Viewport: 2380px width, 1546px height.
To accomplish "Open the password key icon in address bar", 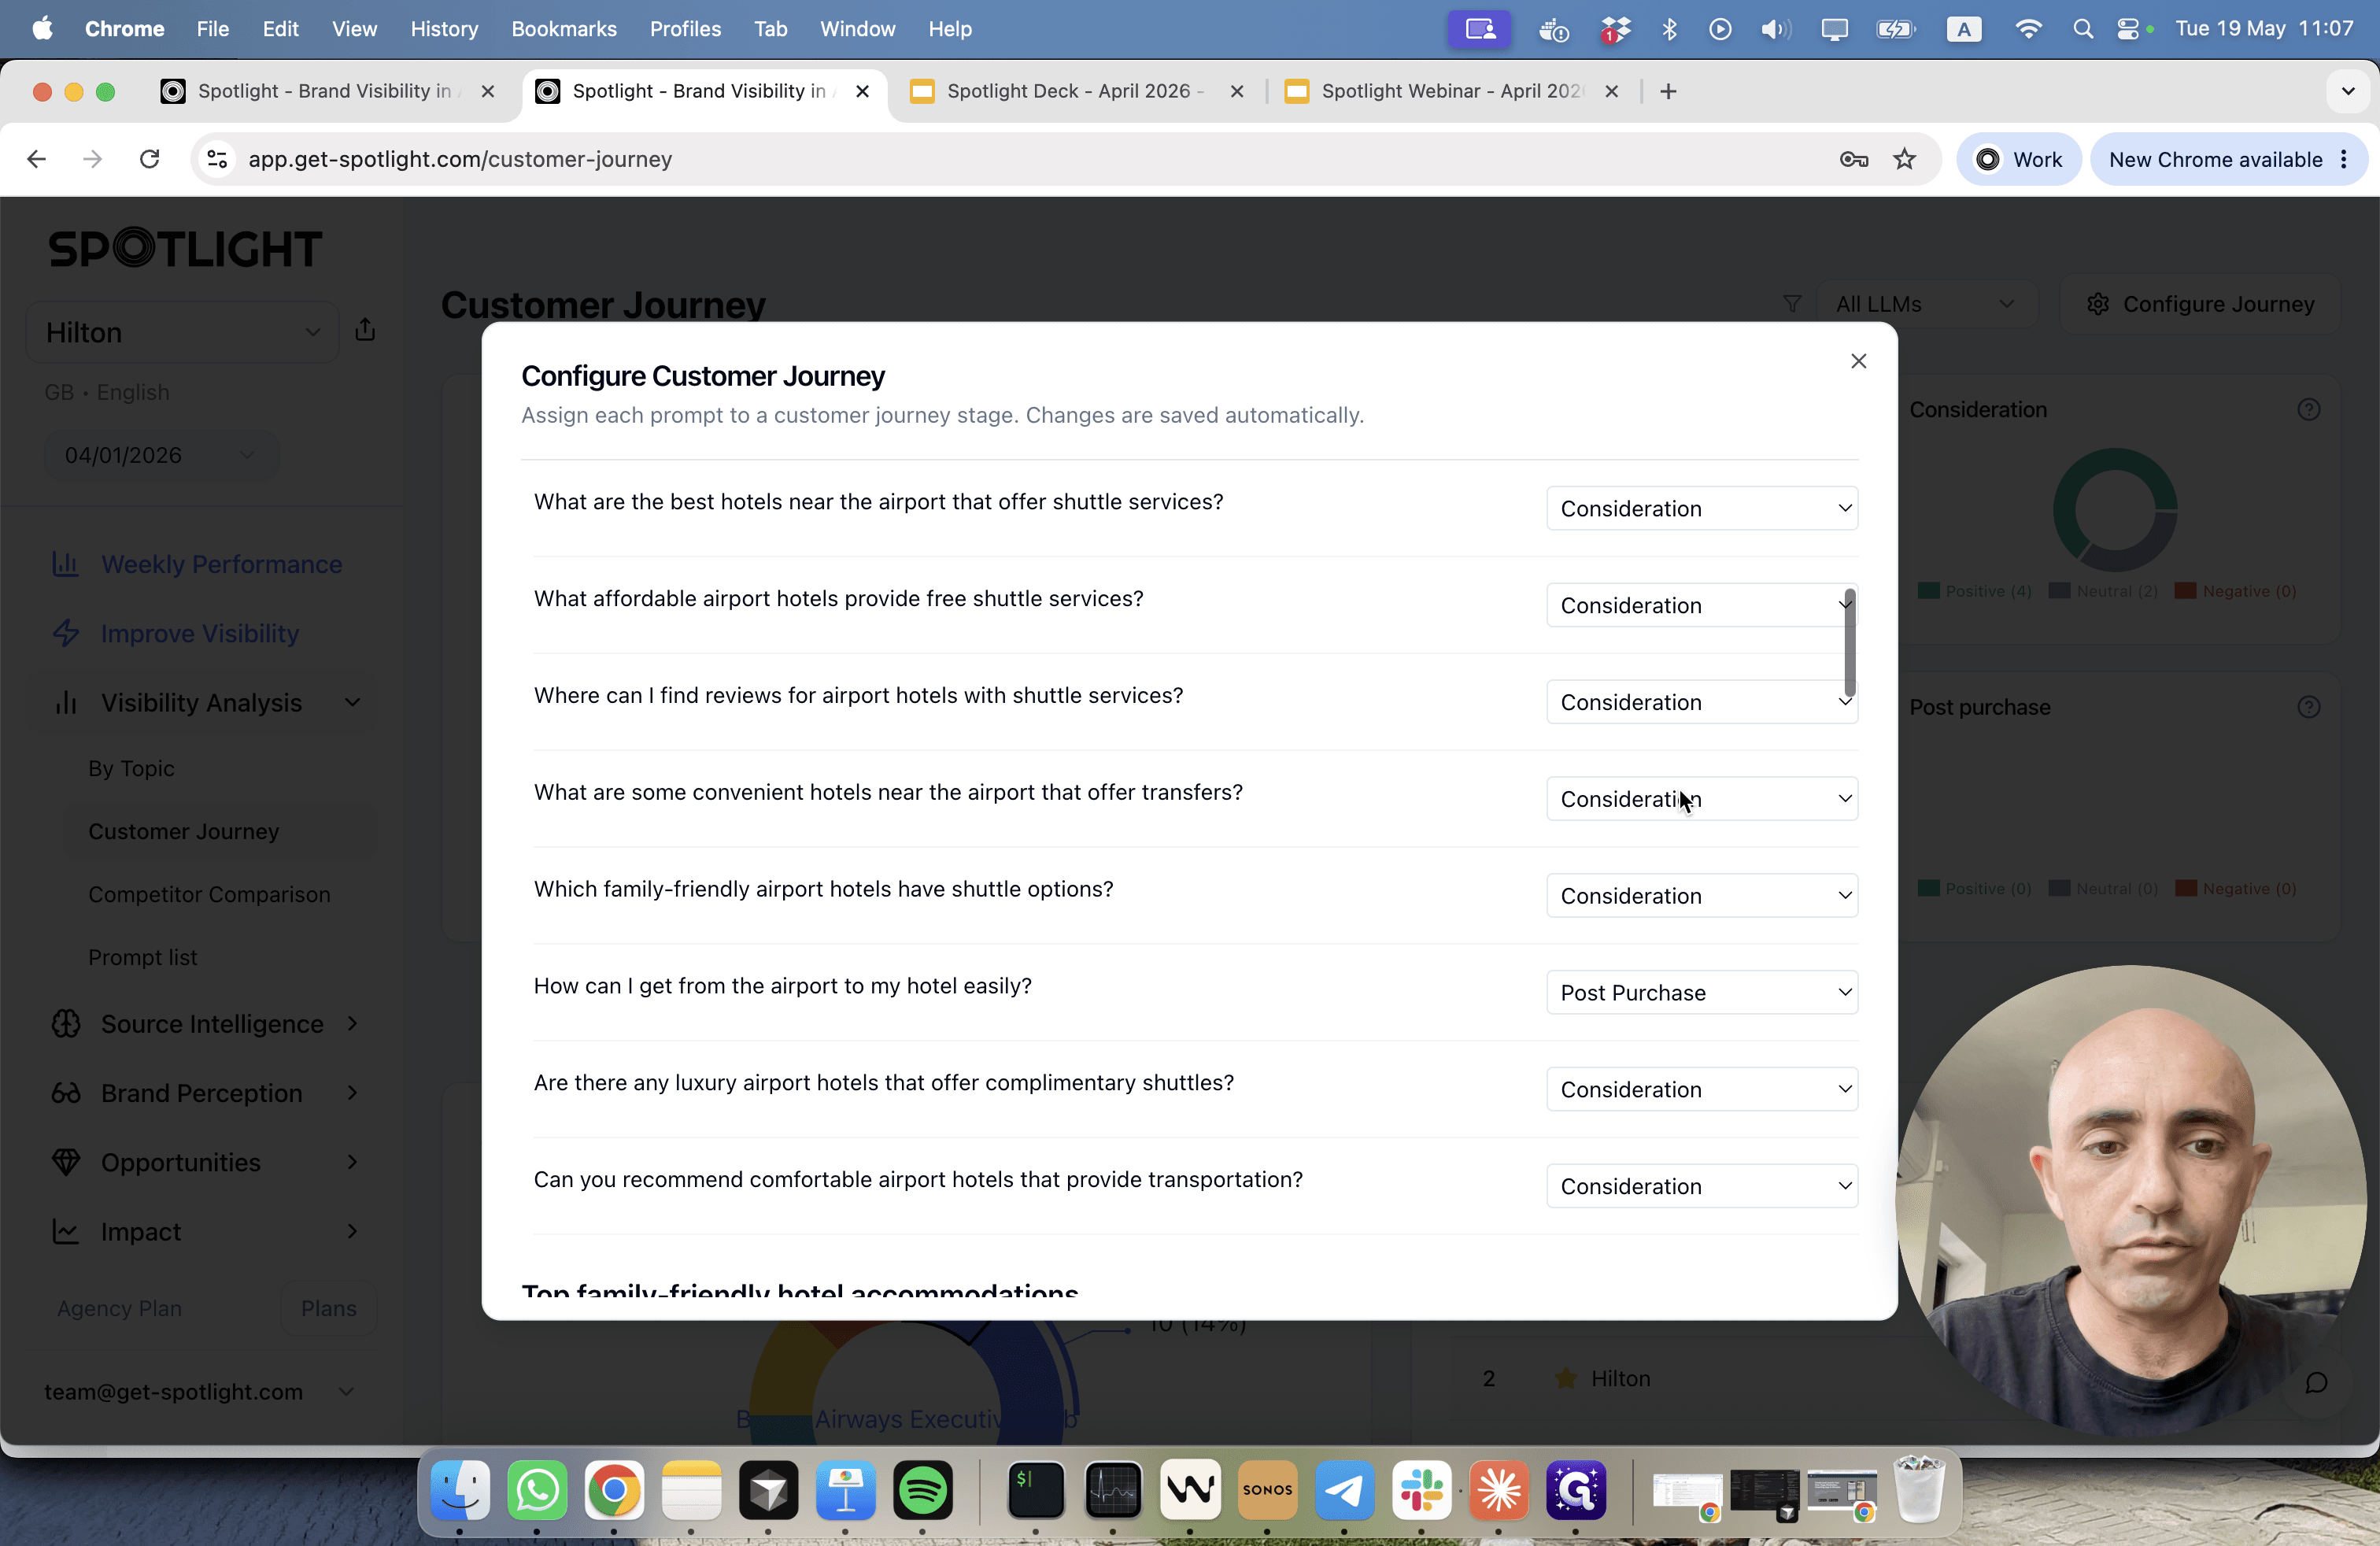I will [1853, 159].
